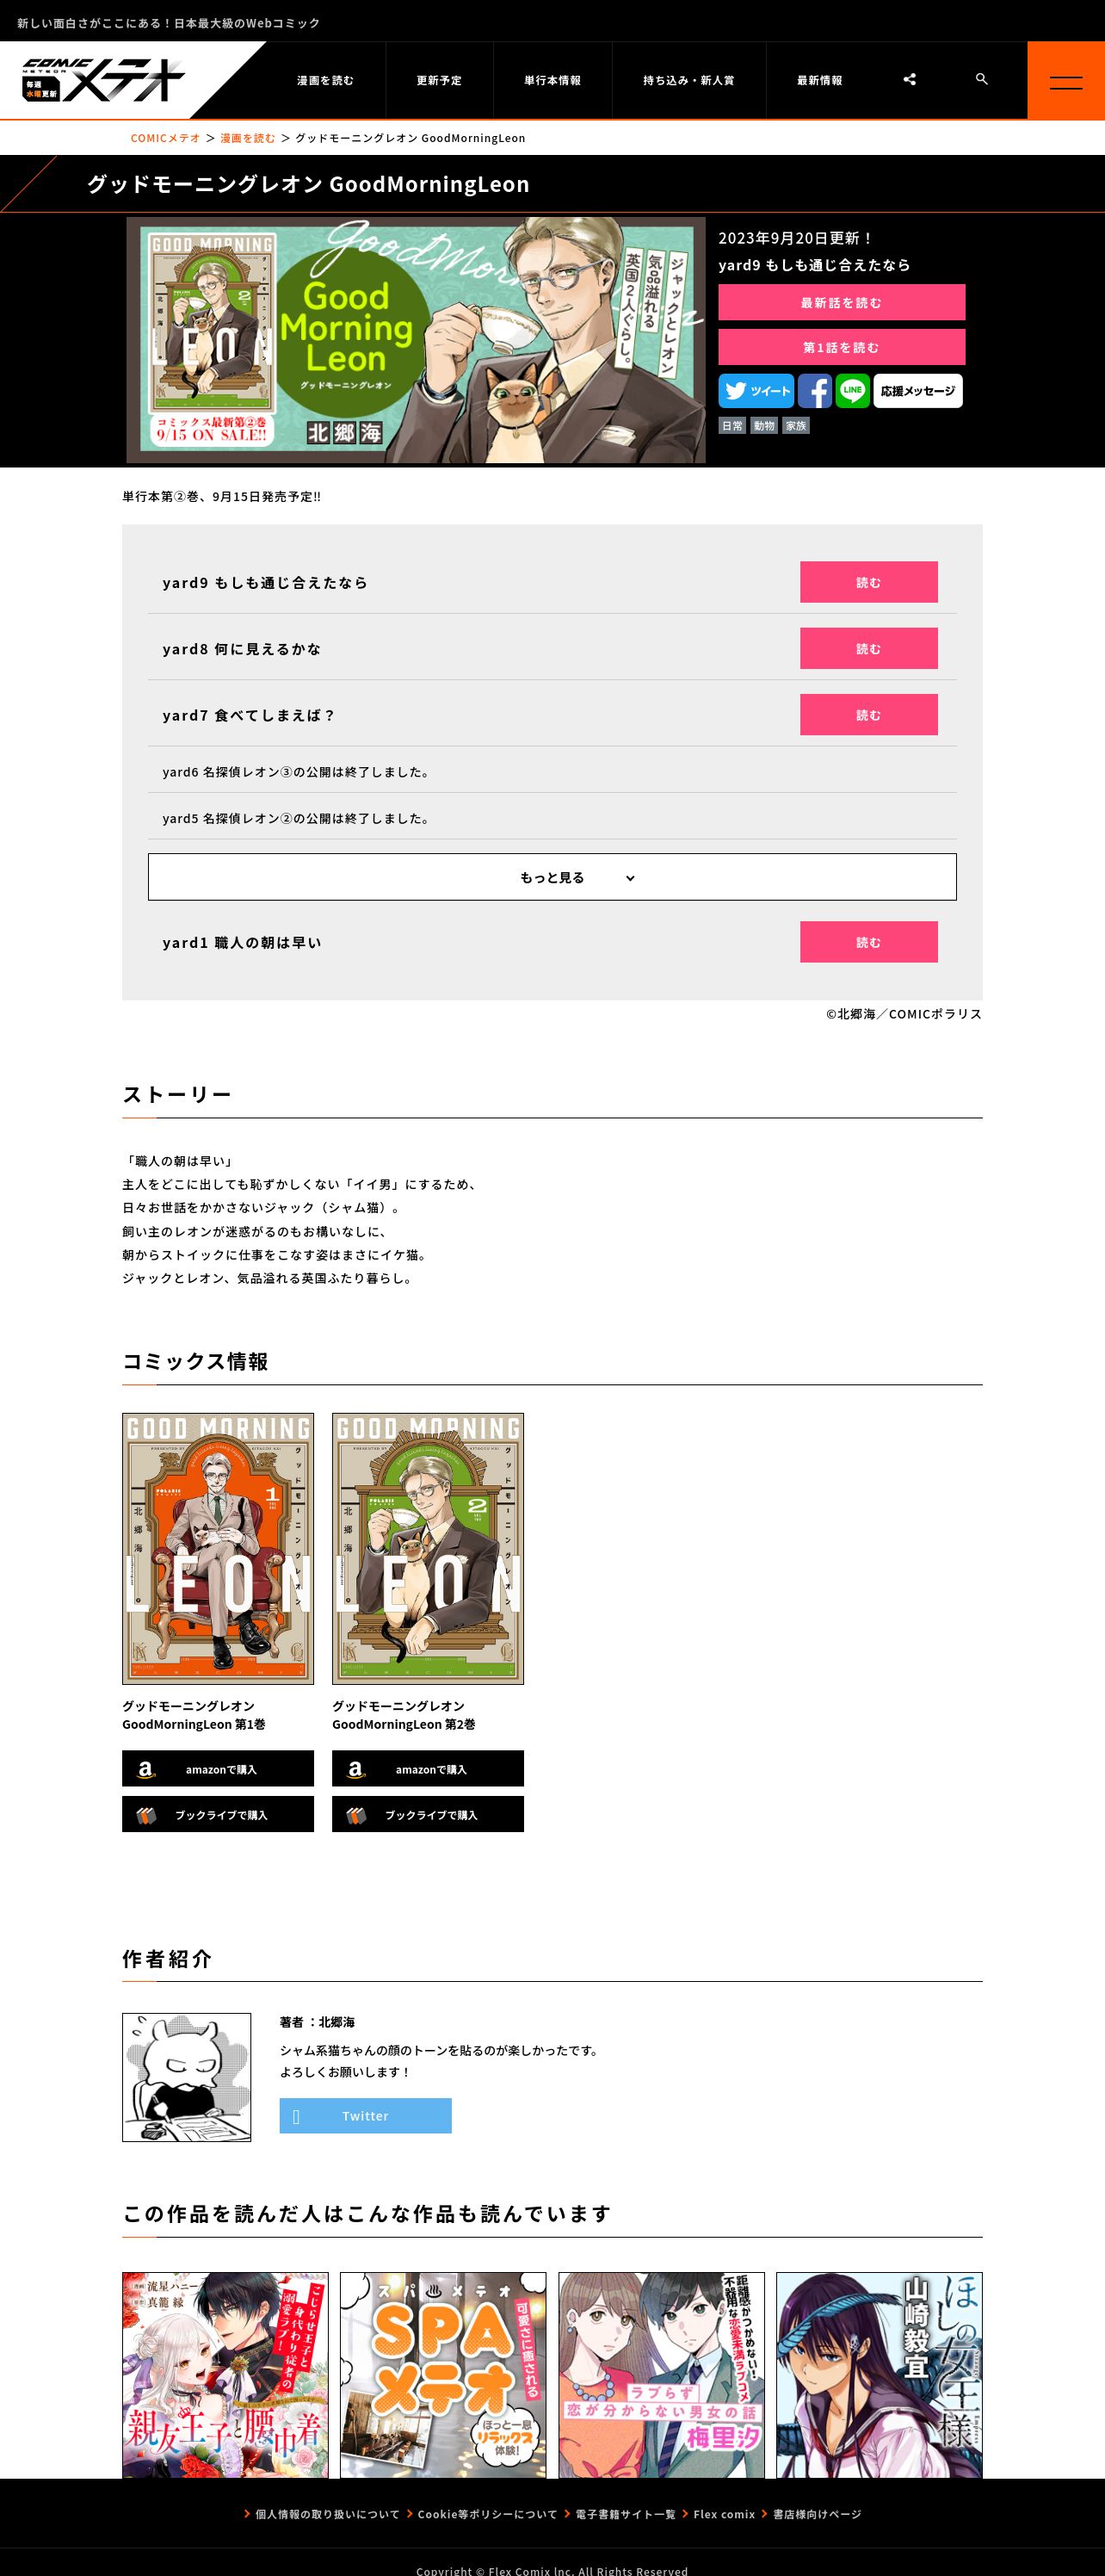
Task: Click the 動物 tag
Action: tap(764, 426)
